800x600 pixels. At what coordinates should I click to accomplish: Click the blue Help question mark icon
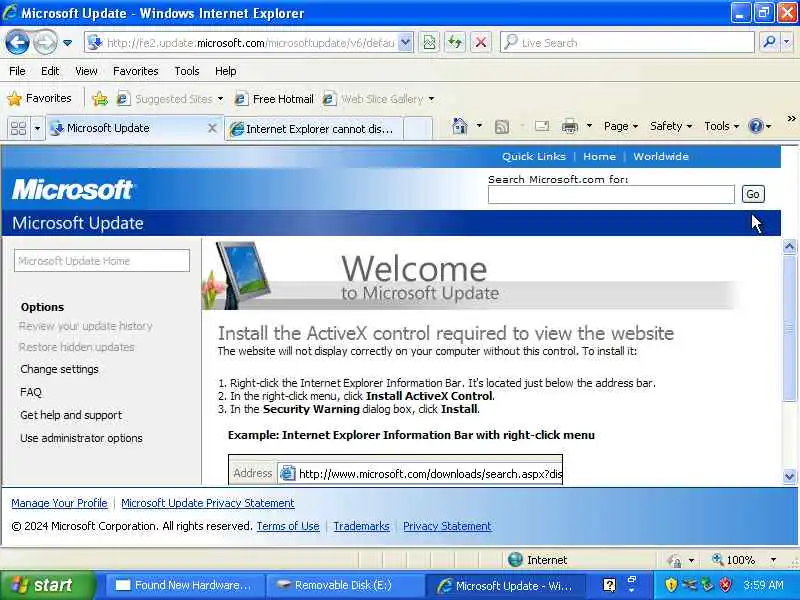756,126
